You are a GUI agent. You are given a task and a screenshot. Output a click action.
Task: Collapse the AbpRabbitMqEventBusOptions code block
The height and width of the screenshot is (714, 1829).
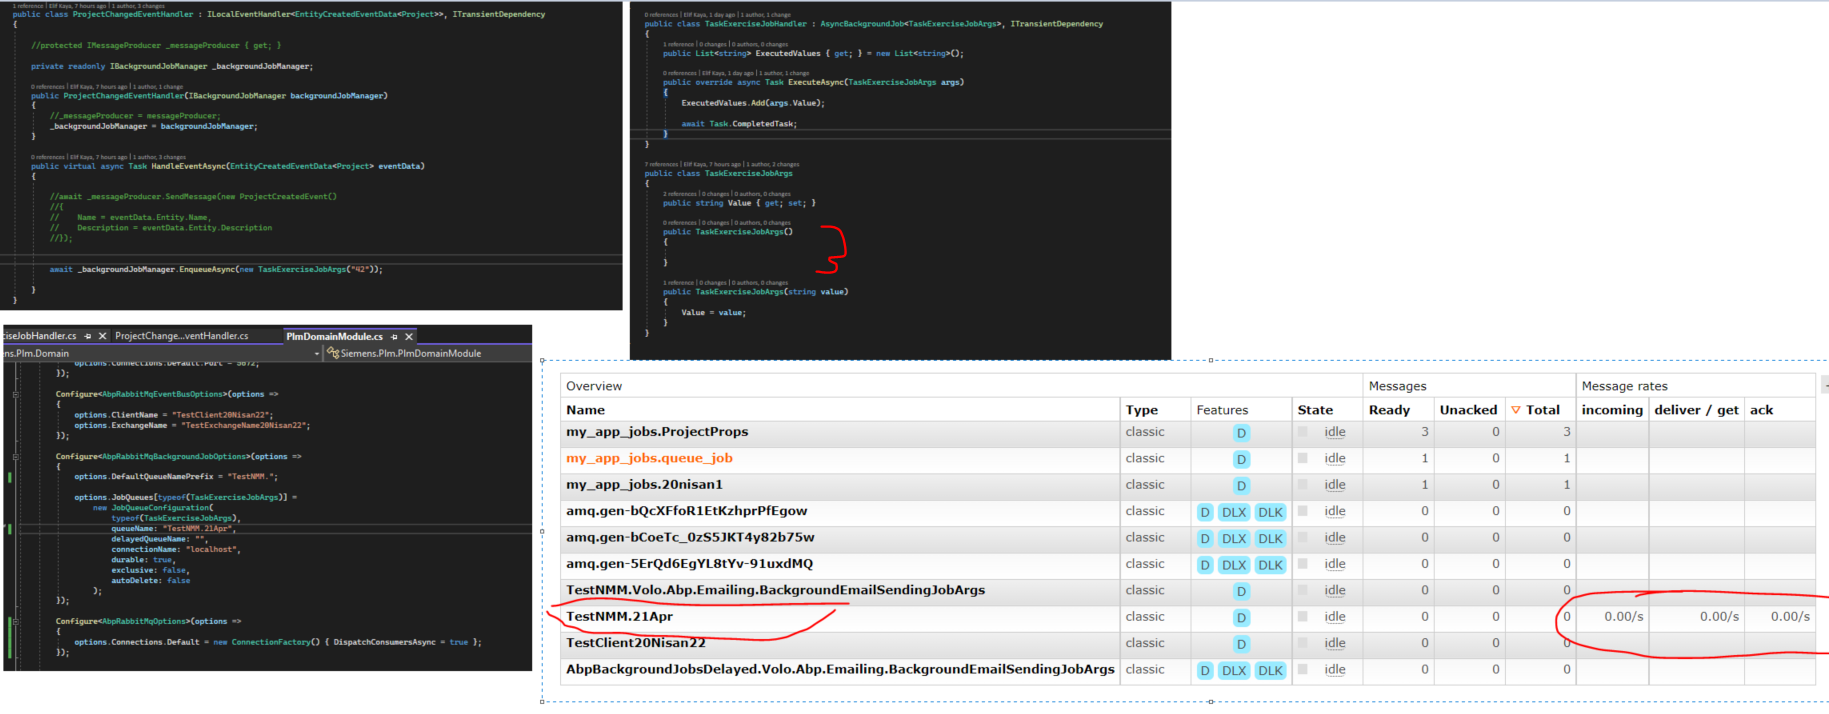coord(16,394)
